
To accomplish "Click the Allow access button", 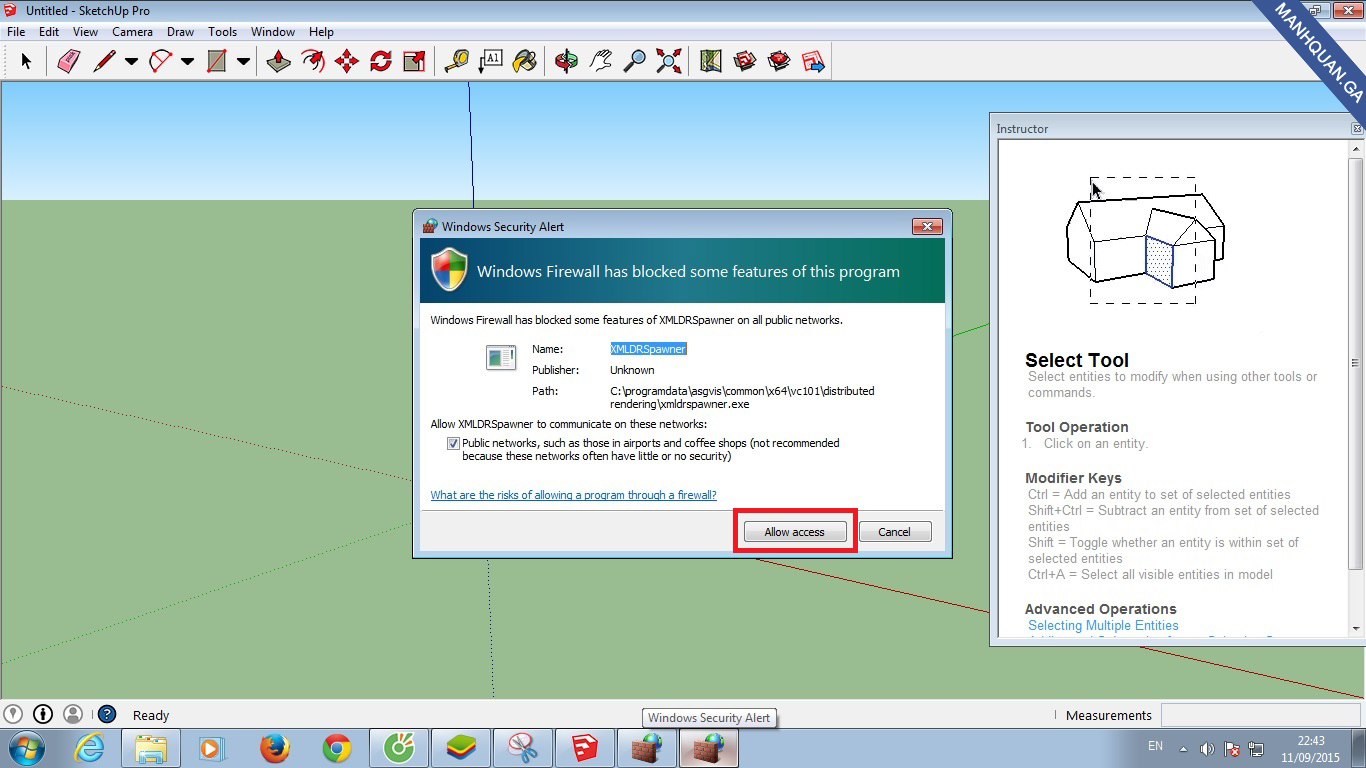I will tap(795, 532).
